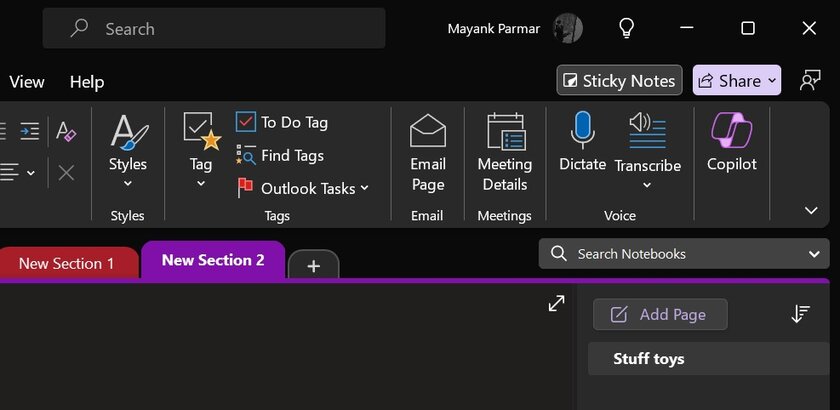
Task: Click the Email Page envelope icon
Action: [x=427, y=132]
